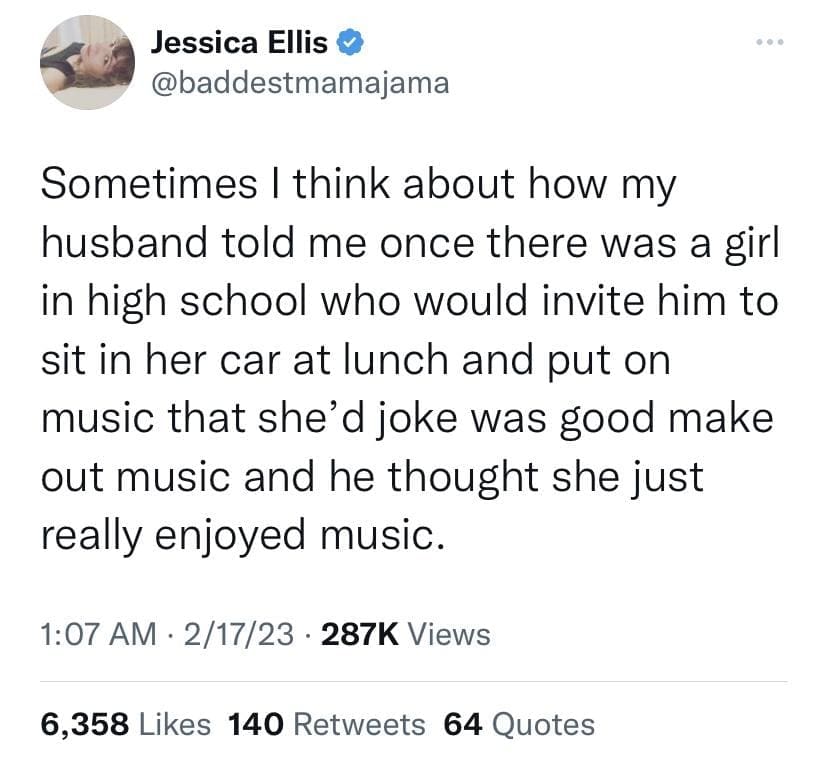The height and width of the screenshot is (758, 828).
Task: Open the Likes list label
Action: (176, 724)
